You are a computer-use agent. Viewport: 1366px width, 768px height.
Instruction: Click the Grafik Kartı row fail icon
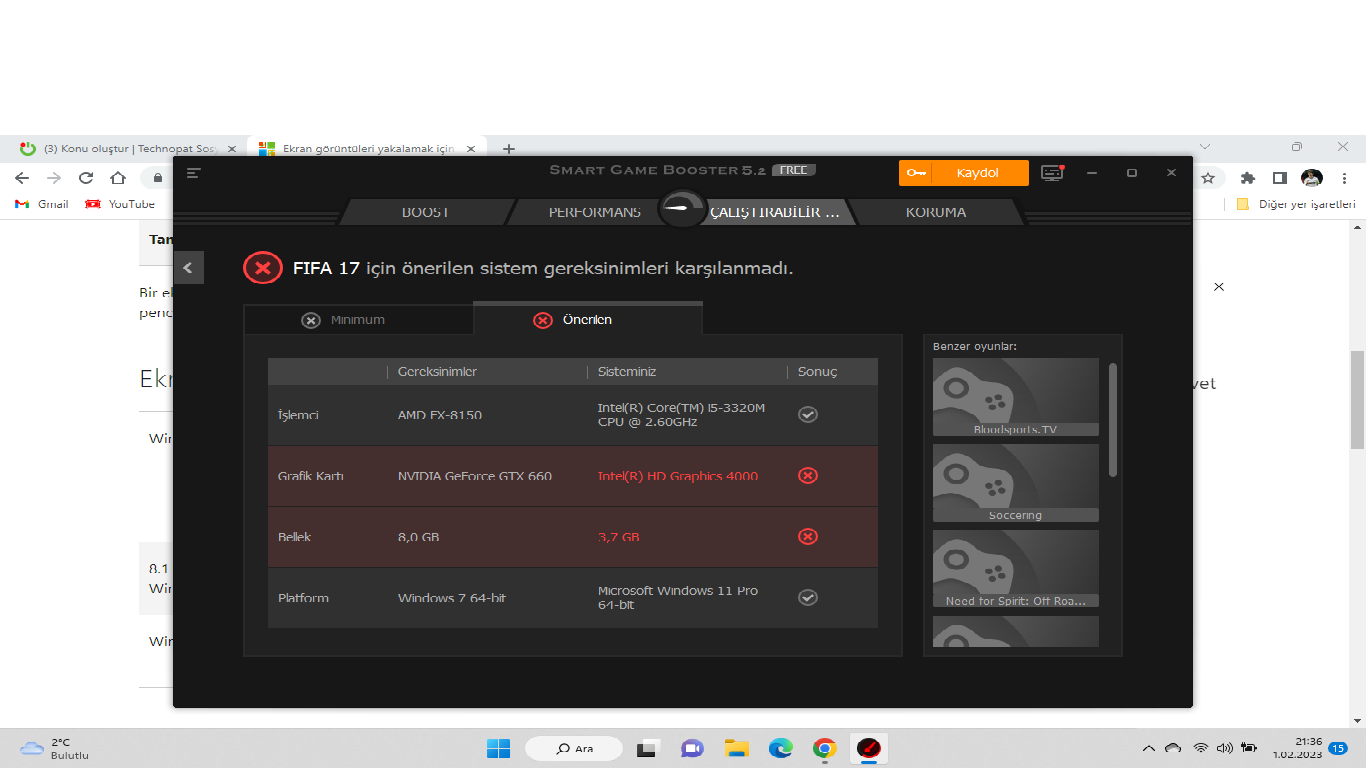[808, 475]
